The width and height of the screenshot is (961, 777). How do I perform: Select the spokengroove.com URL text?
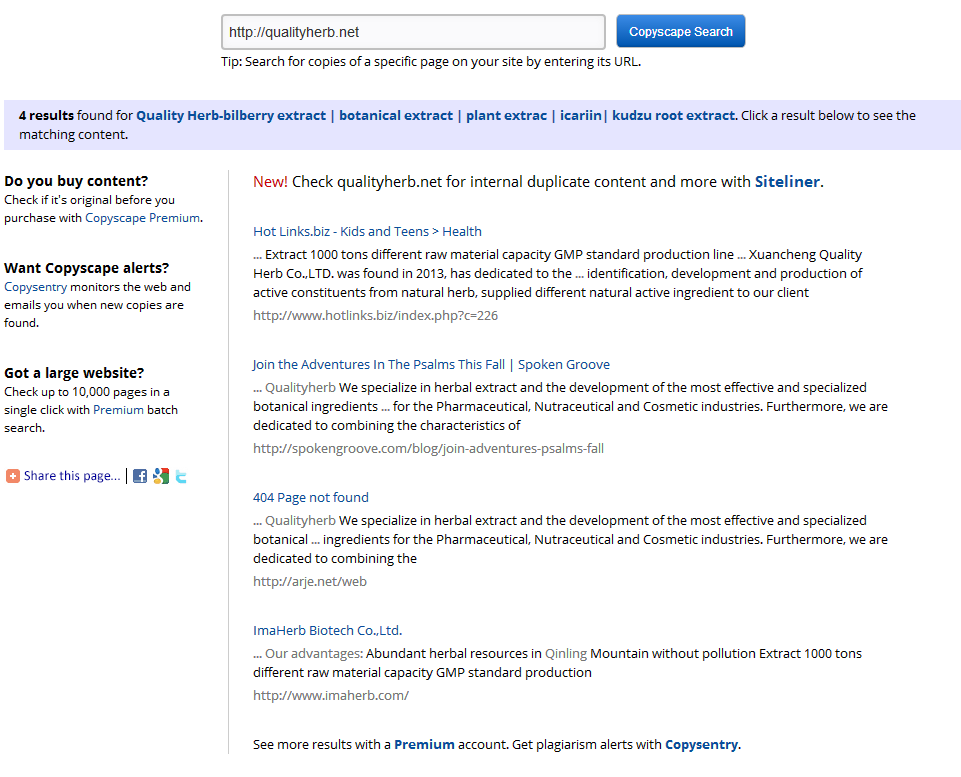(428, 449)
